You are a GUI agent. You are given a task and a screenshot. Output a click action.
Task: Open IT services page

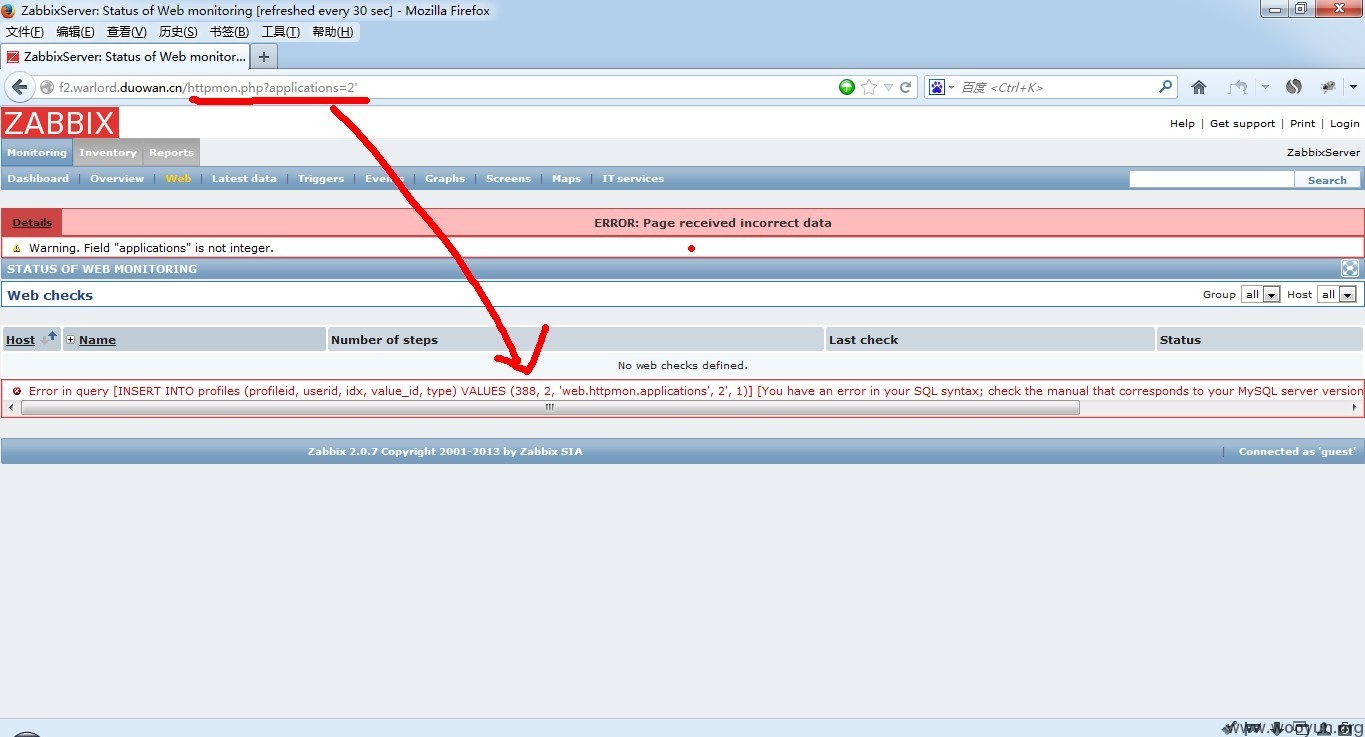click(633, 179)
